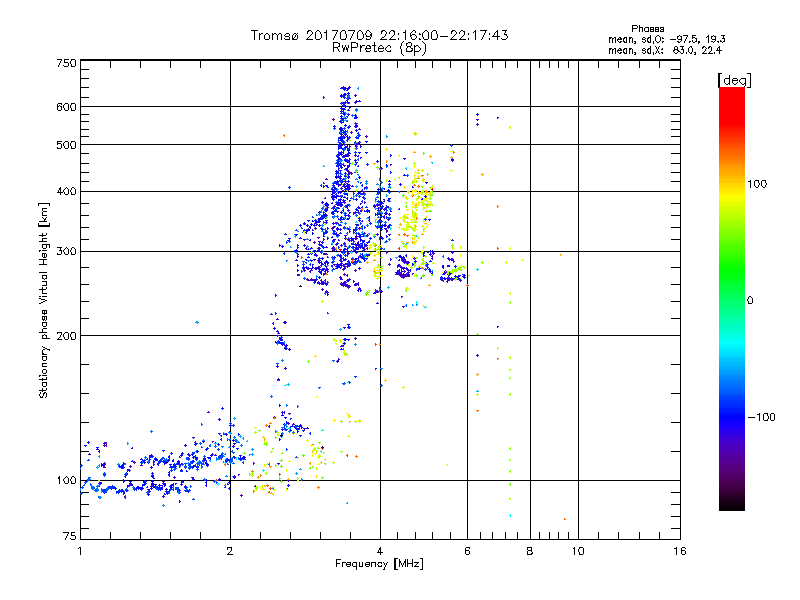Click the 'Stationary phase Virtual Height [km]' axis label
This screenshot has height=600, width=800.
point(44,300)
